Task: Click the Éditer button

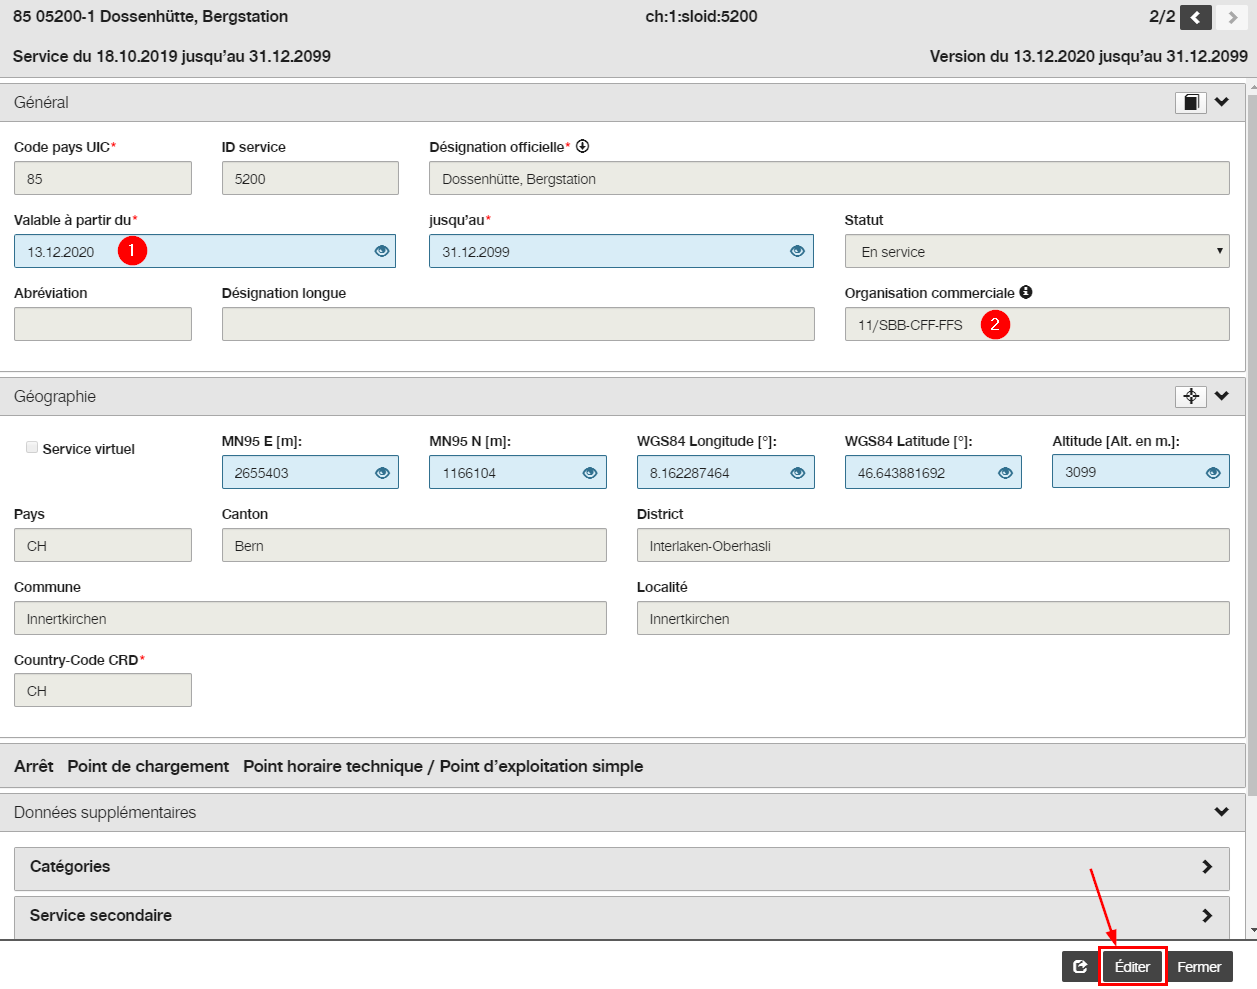Action: 1132,967
